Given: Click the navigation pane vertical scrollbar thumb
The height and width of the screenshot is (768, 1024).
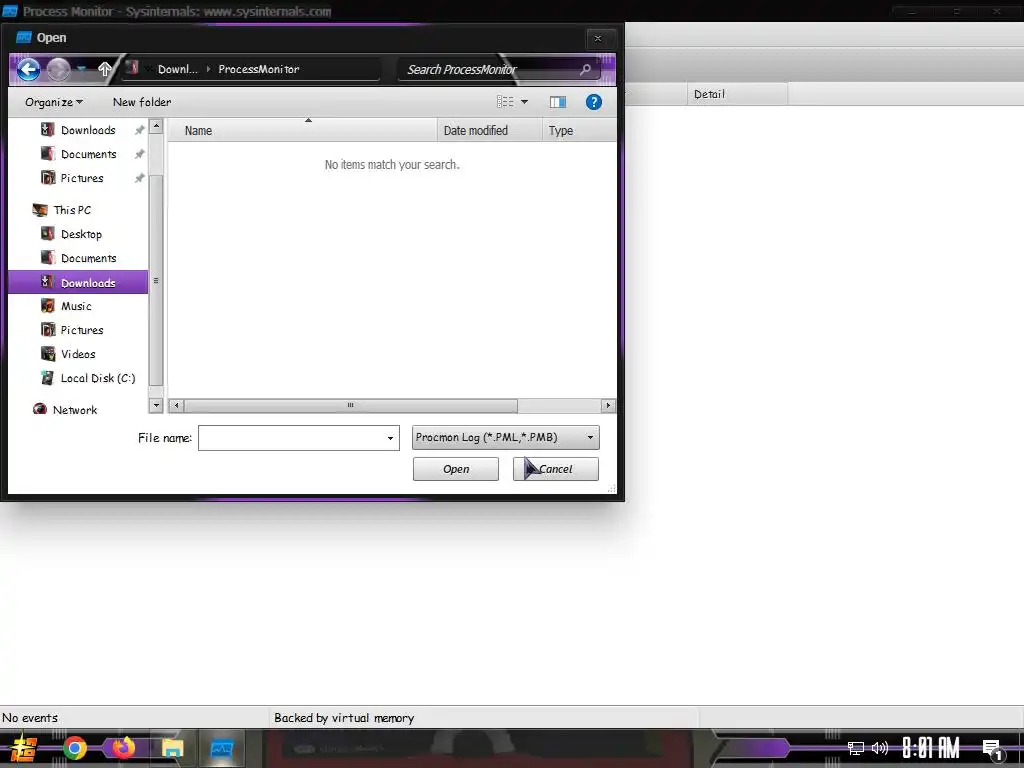Looking at the screenshot, I should (156, 280).
